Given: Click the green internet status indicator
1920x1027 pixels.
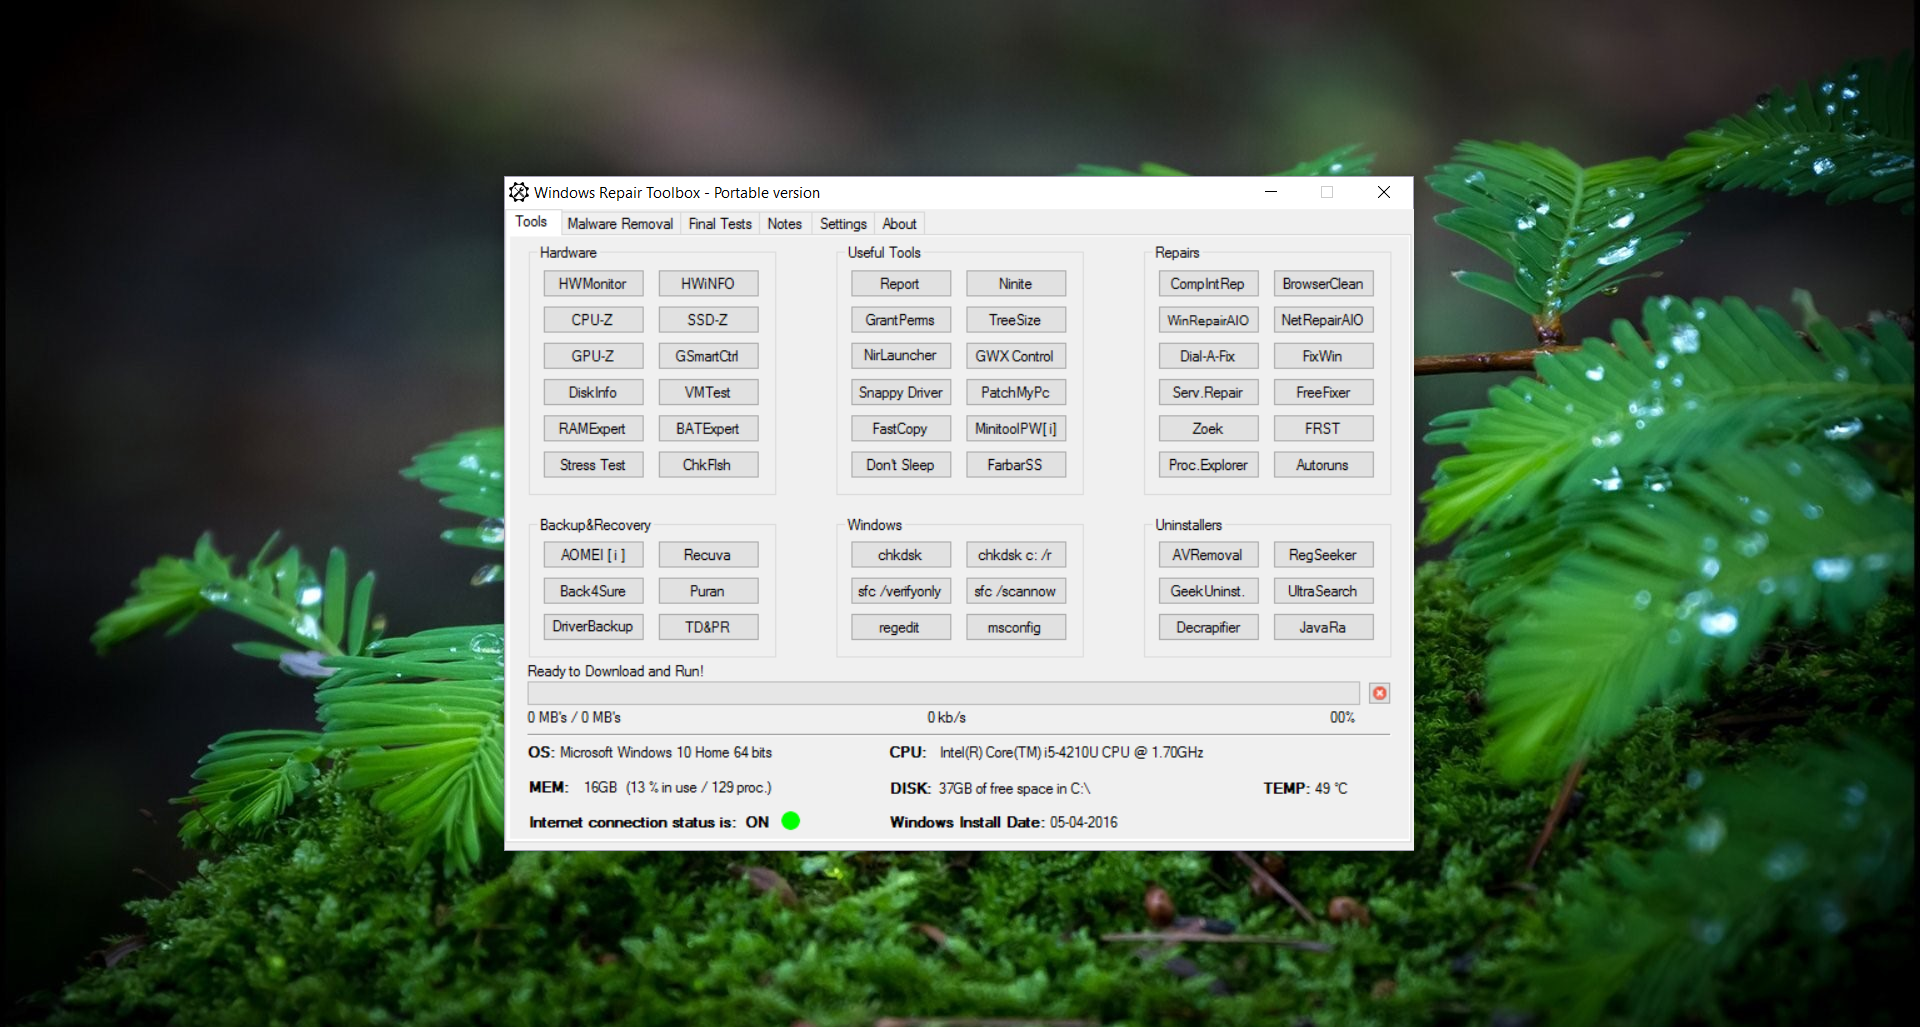Looking at the screenshot, I should [790, 821].
